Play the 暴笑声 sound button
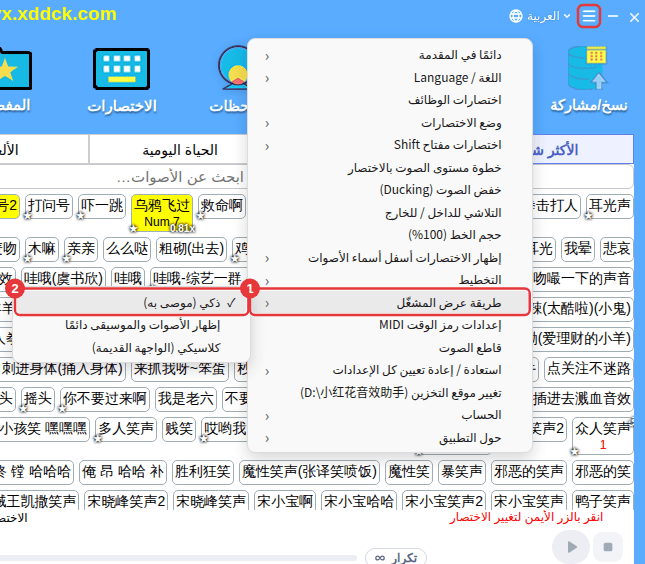 [462, 471]
